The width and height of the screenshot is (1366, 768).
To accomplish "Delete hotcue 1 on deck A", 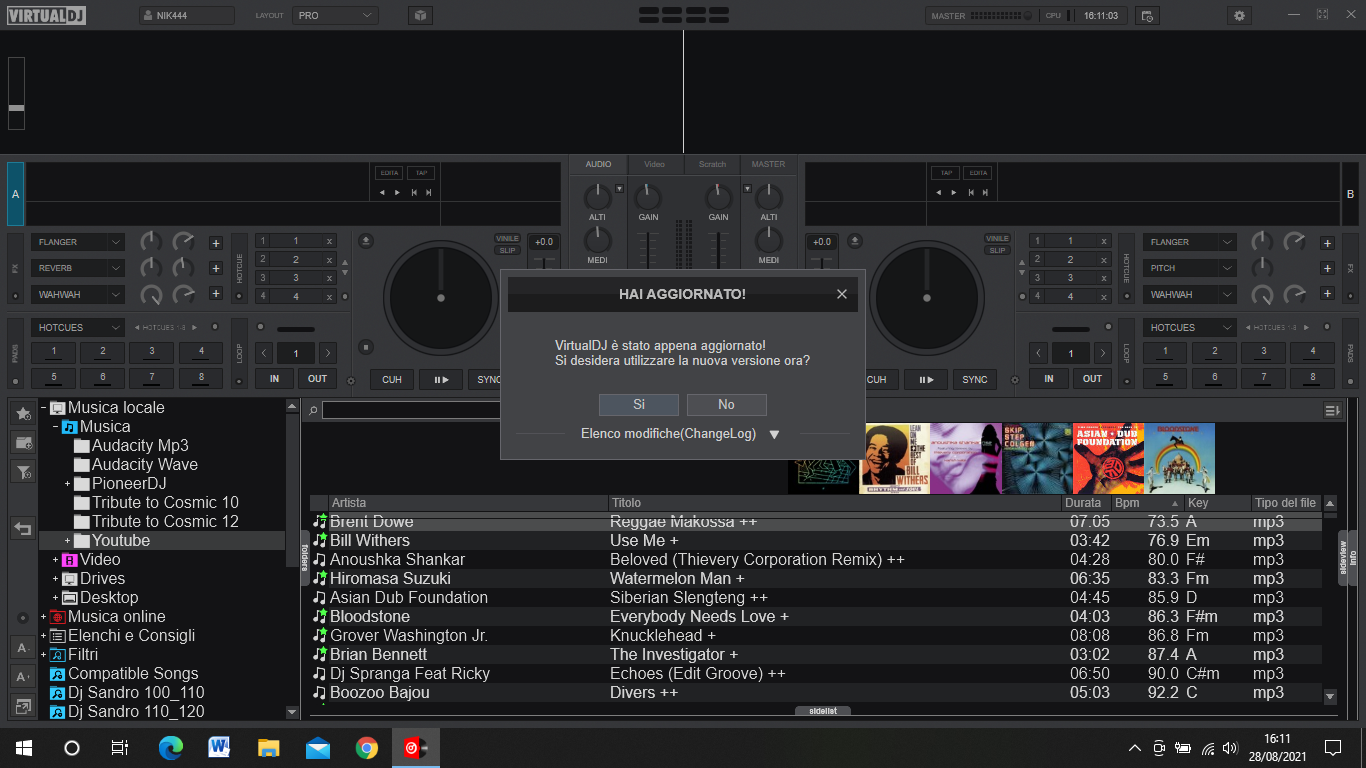I will pyautogui.click(x=329, y=241).
